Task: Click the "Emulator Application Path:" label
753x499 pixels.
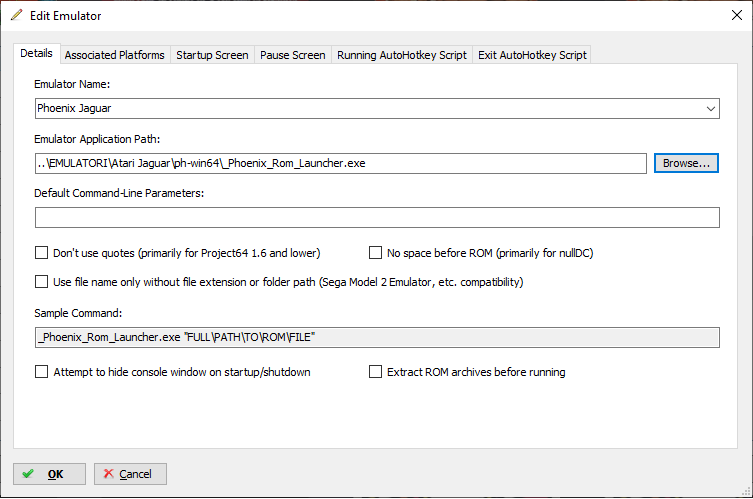Action: 97,139
